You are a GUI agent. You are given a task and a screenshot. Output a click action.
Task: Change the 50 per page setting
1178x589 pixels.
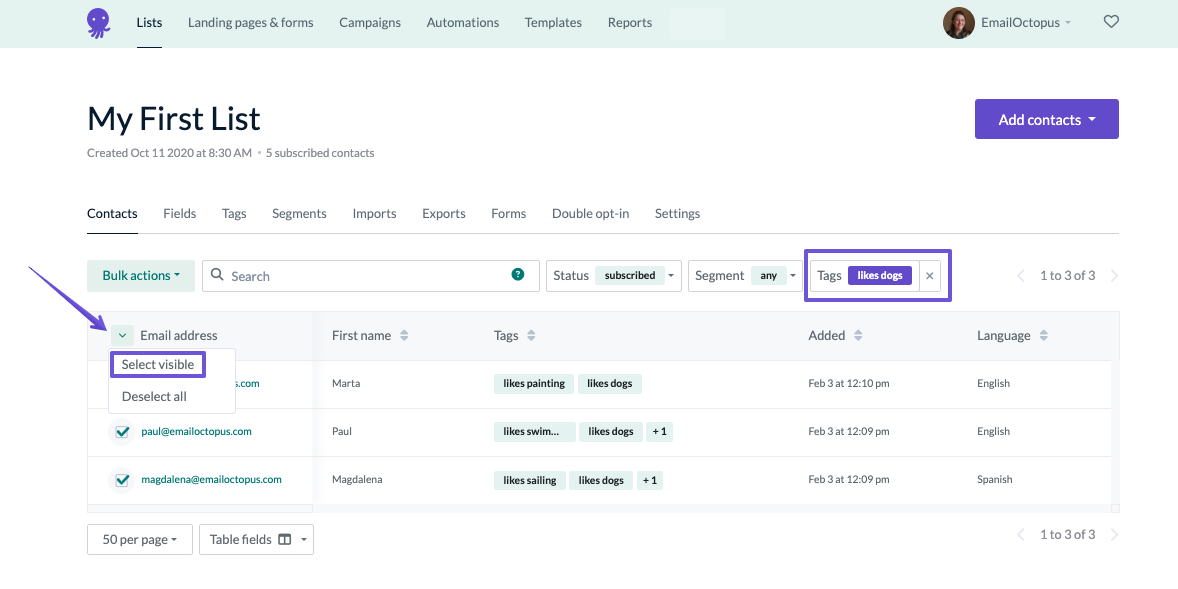[x=139, y=539]
